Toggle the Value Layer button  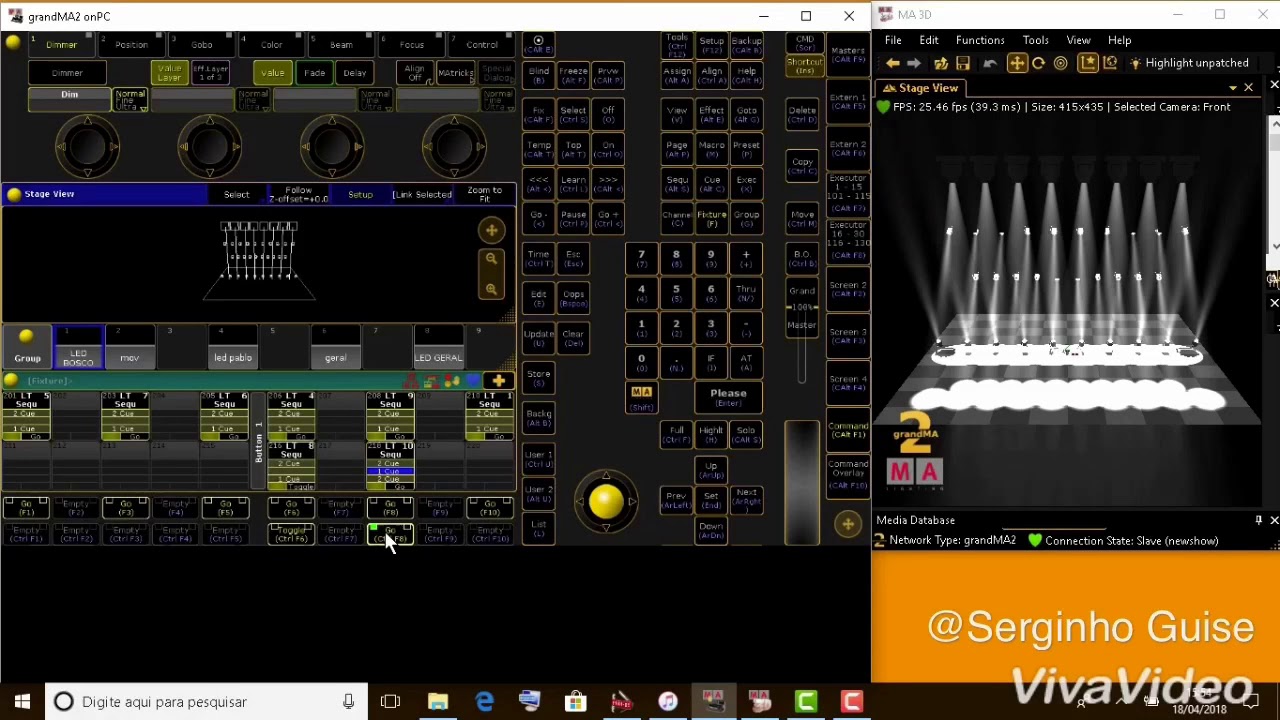(x=169, y=73)
